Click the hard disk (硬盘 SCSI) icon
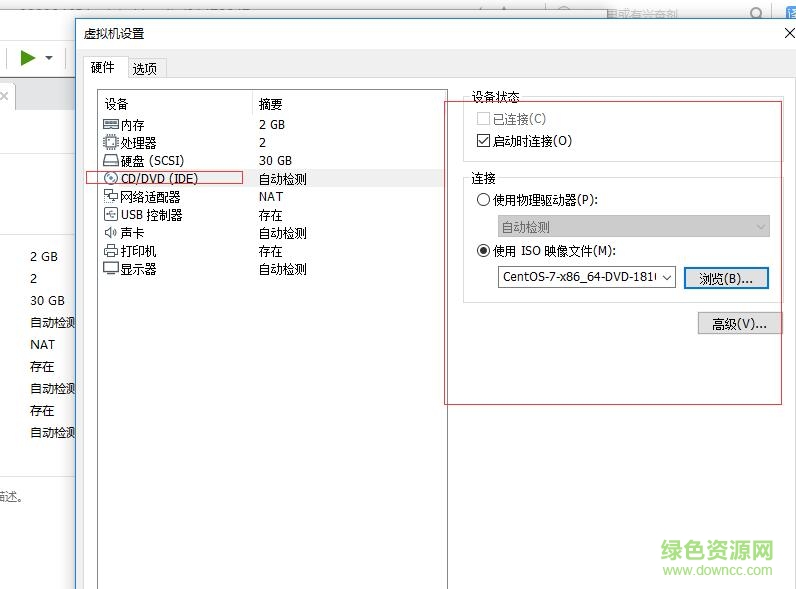This screenshot has height=589, width=796. pyautogui.click(x=110, y=161)
